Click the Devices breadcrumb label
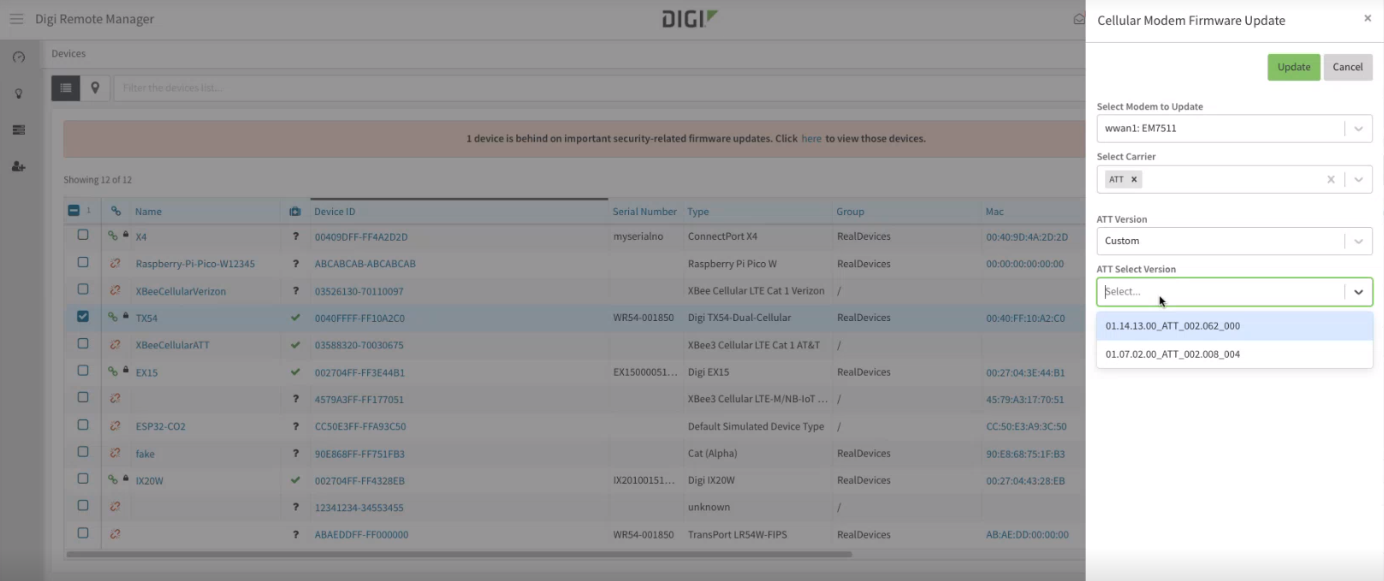1384x581 pixels. pyautogui.click(x=69, y=53)
